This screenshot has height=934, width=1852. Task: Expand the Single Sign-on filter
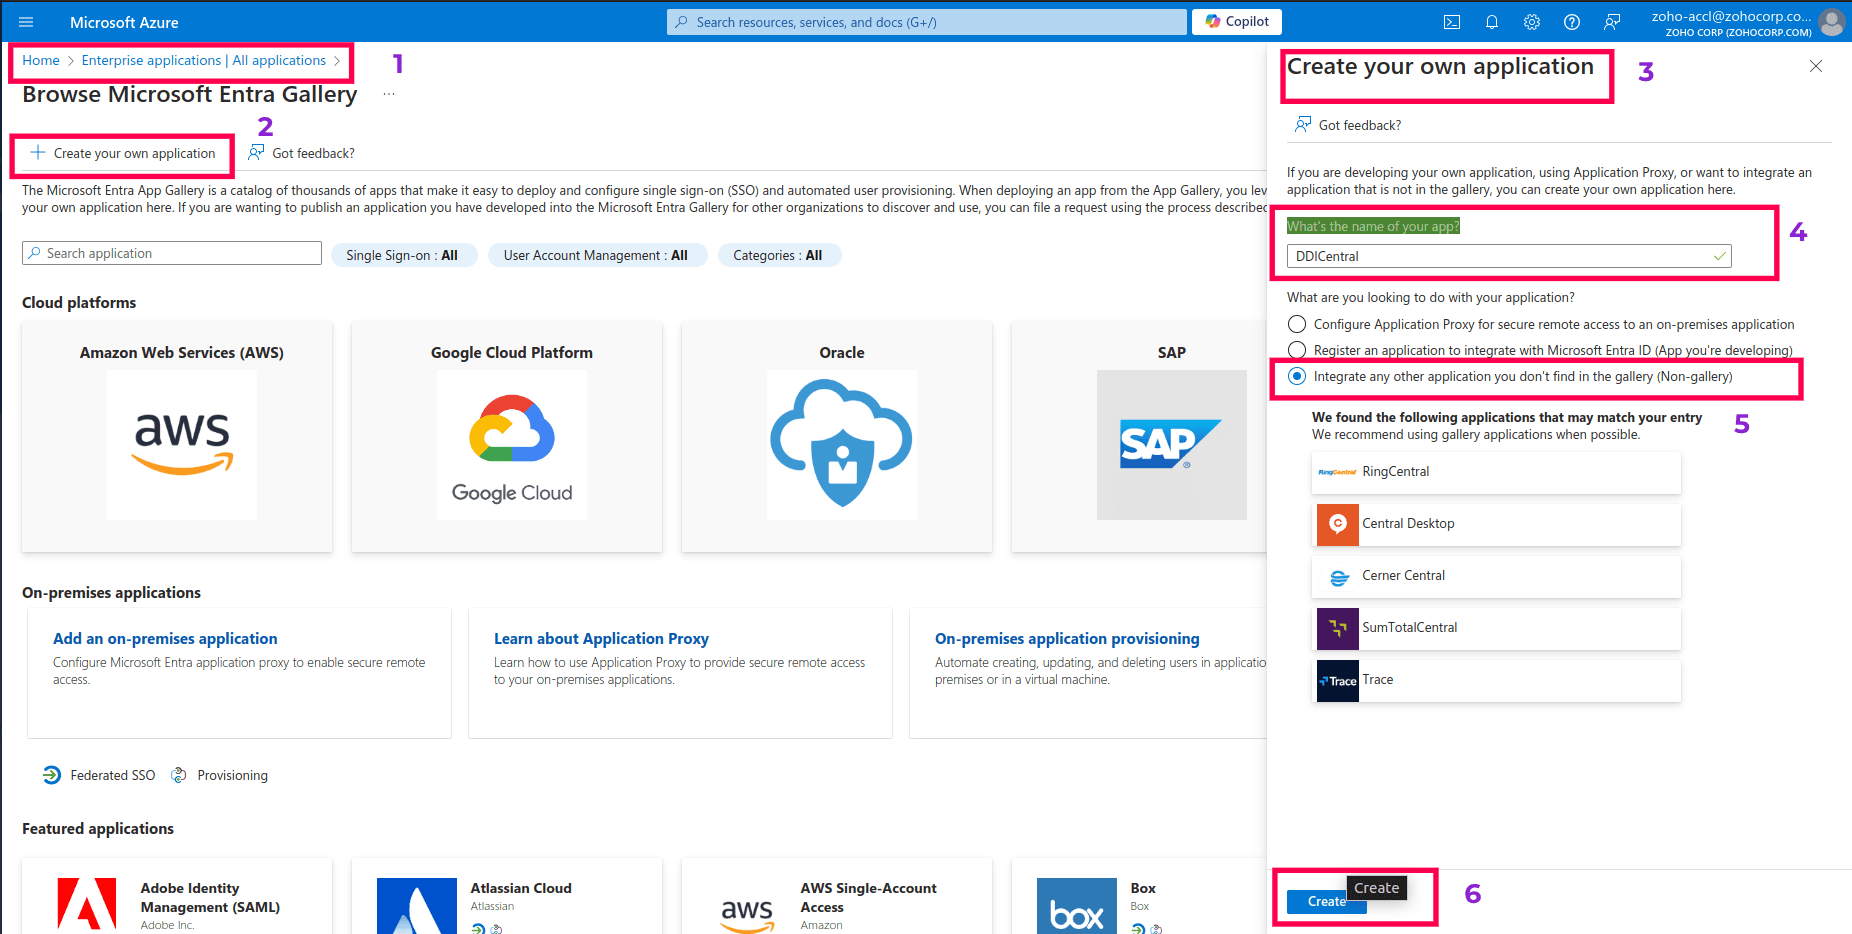402,256
